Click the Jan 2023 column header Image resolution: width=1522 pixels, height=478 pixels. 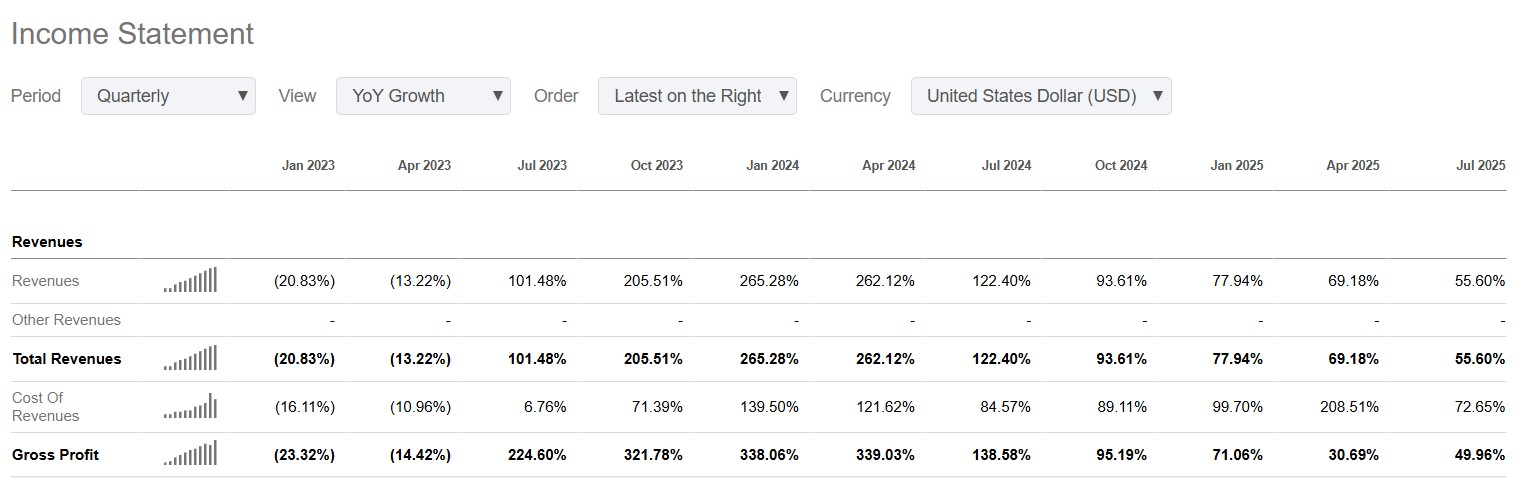(x=308, y=166)
